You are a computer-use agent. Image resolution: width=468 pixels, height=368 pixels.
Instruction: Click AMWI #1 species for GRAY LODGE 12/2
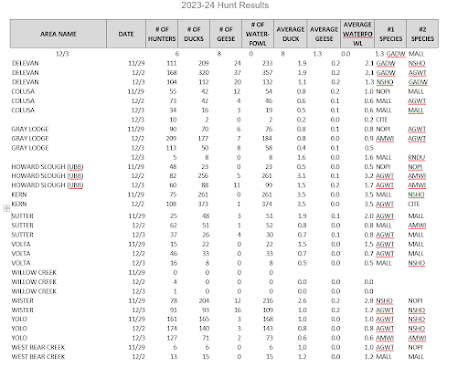click(x=385, y=138)
